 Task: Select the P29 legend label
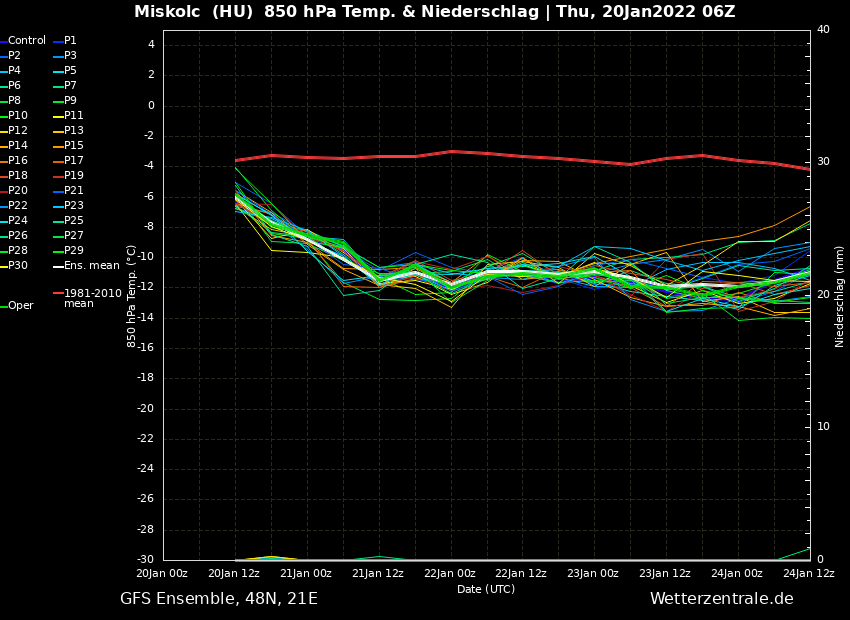coord(74,251)
